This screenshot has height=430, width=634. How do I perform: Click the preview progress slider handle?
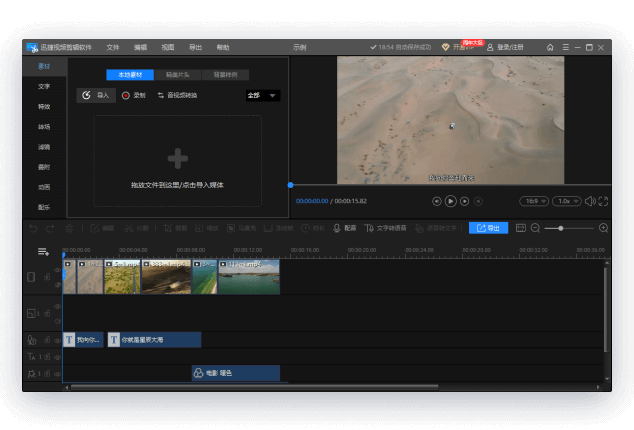(290, 185)
